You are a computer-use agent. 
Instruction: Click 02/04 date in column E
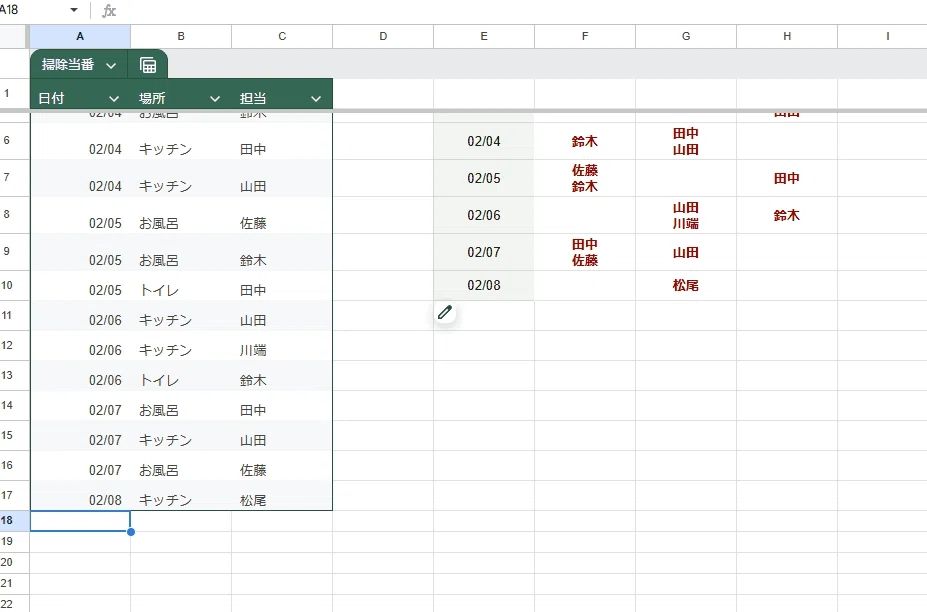(484, 141)
